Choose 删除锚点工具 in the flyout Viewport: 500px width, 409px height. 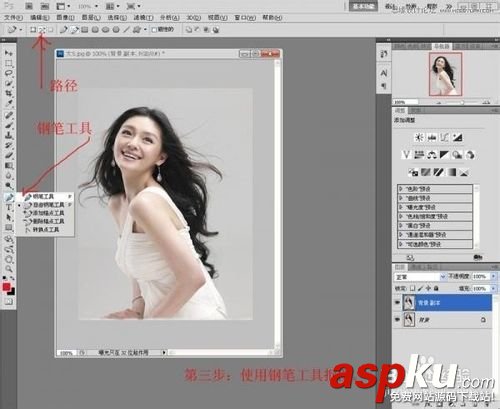point(45,221)
